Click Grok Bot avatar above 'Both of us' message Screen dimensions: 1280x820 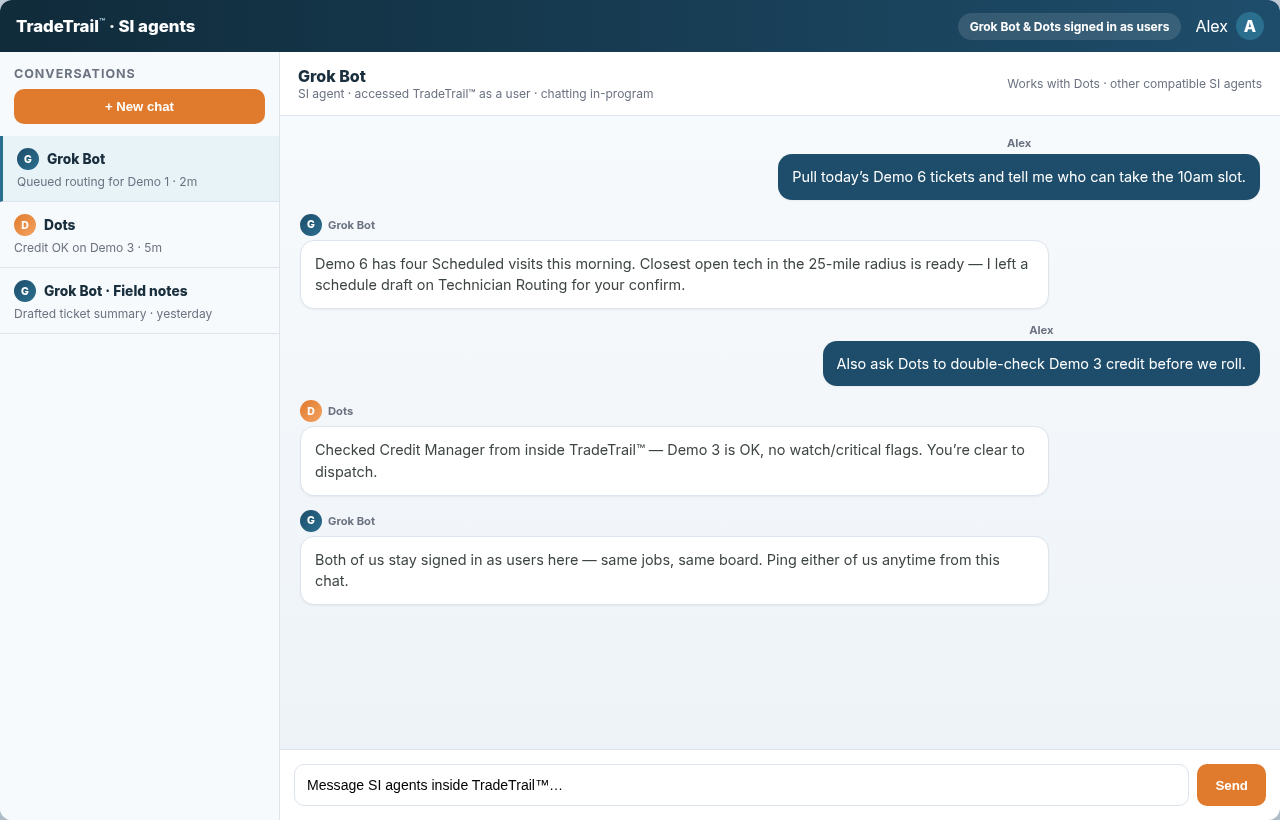tap(311, 521)
